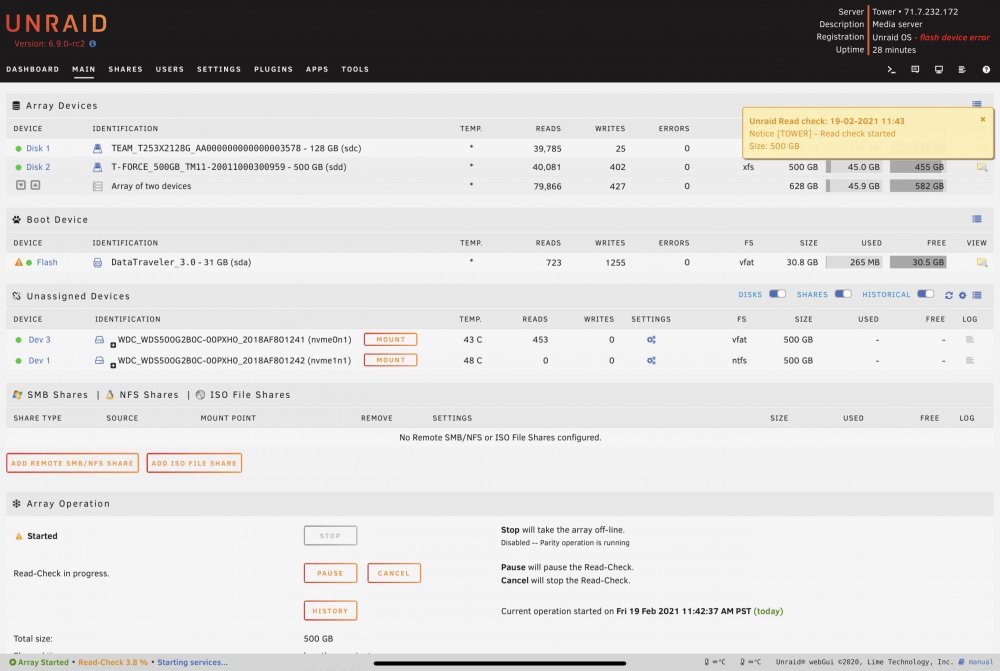Screen dimensions: 1000x671
Task: Click flash device error text
Action: [x=955, y=38]
